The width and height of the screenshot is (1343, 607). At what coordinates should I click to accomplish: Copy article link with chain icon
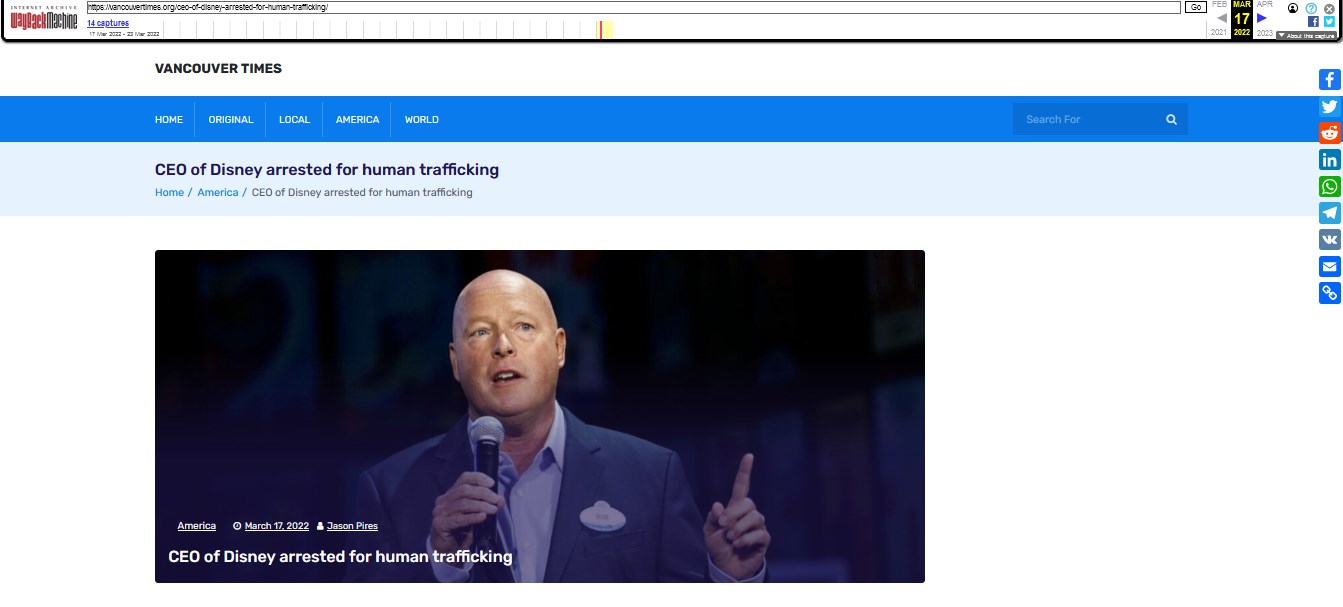click(x=1329, y=293)
